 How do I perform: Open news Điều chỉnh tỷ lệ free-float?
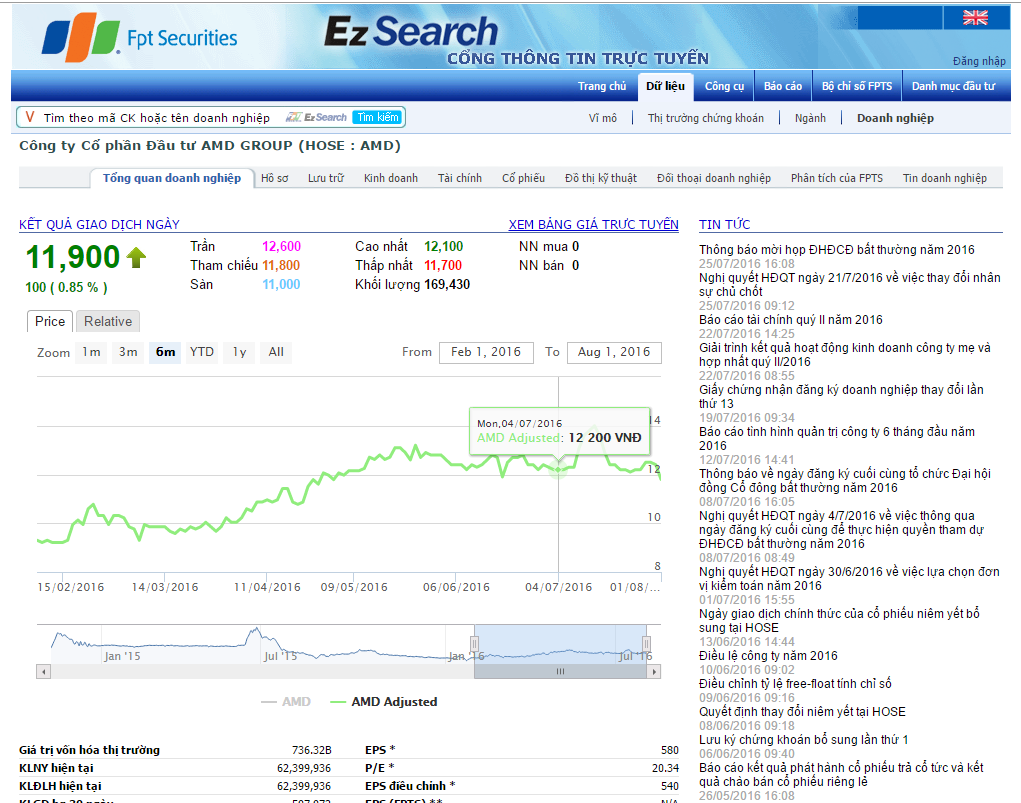pyautogui.click(x=795, y=684)
